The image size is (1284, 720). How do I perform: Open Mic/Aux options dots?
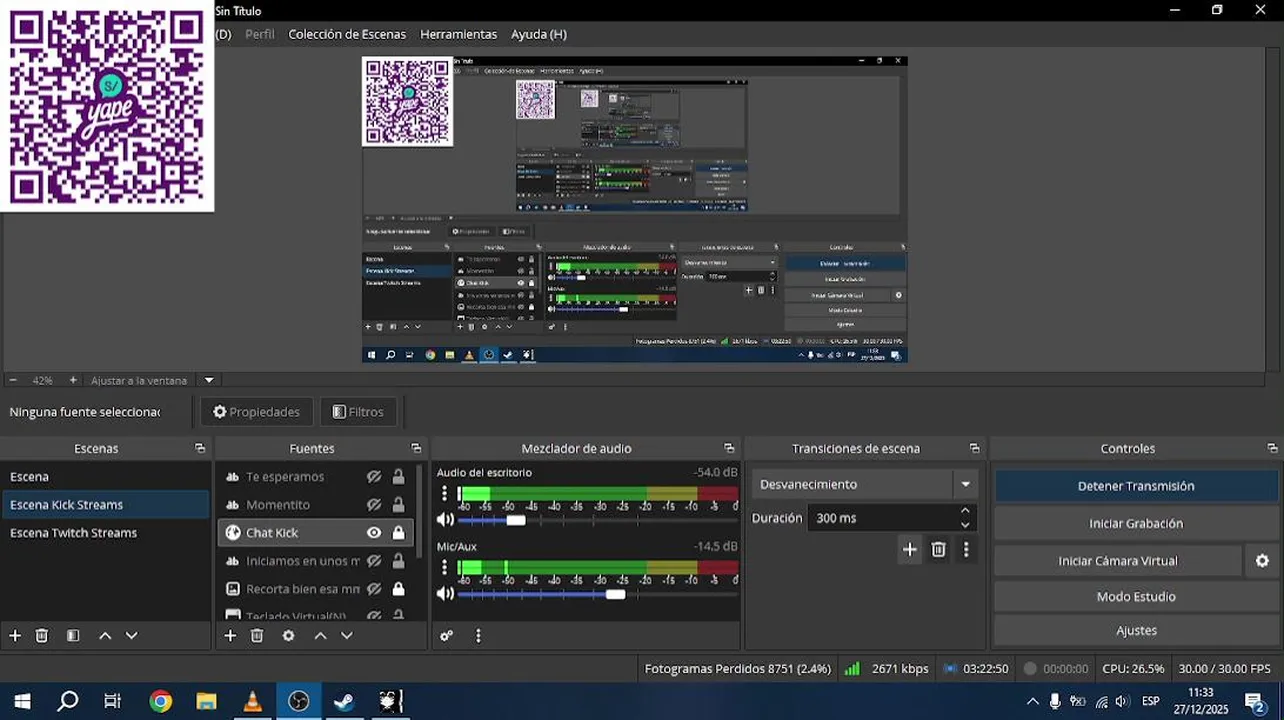pos(445,568)
